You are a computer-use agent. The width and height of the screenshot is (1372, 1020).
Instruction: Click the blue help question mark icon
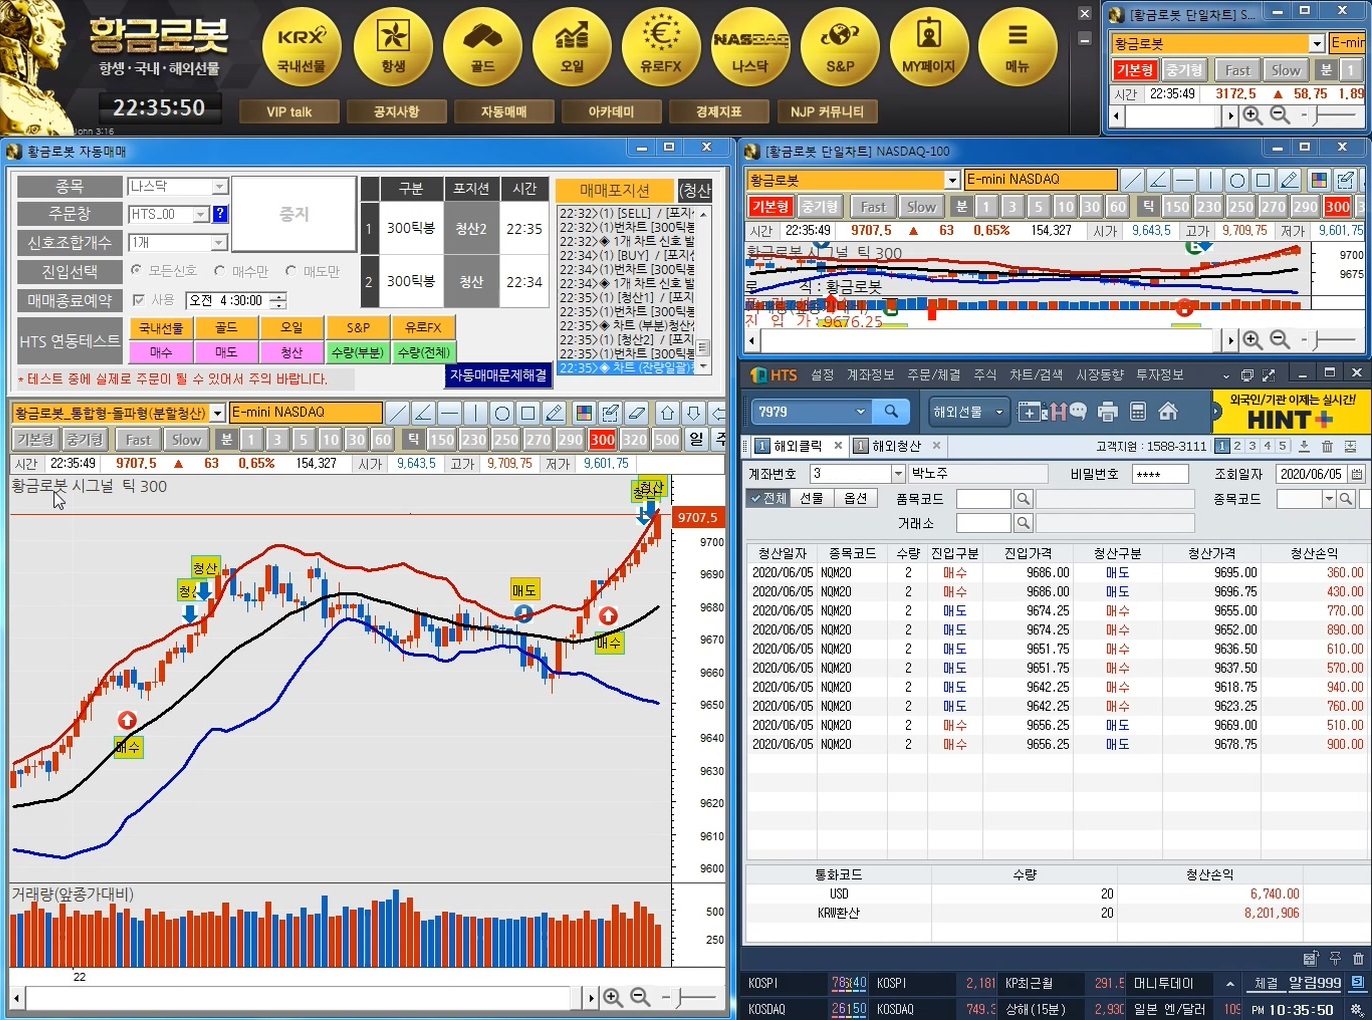point(220,214)
